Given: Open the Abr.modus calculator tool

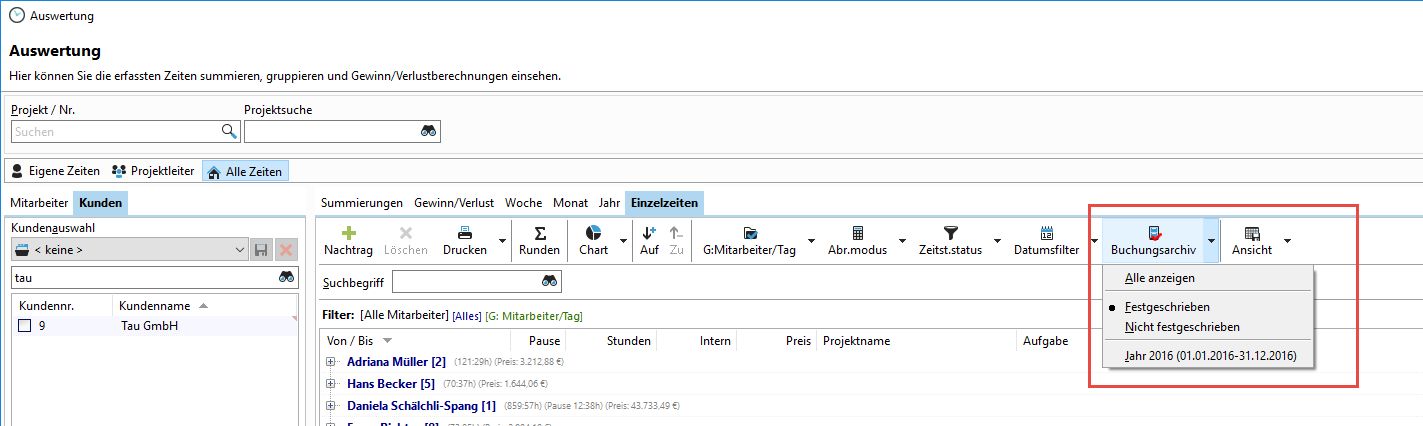Looking at the screenshot, I should pos(857,232).
